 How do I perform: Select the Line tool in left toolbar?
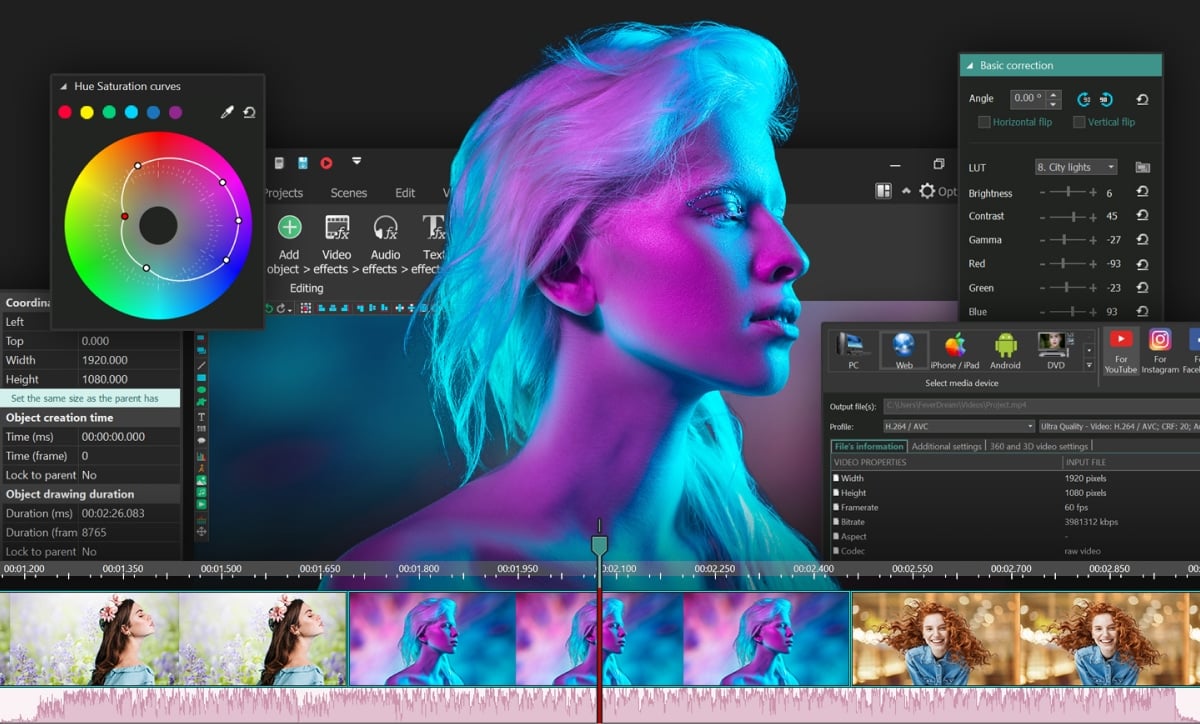click(201, 365)
